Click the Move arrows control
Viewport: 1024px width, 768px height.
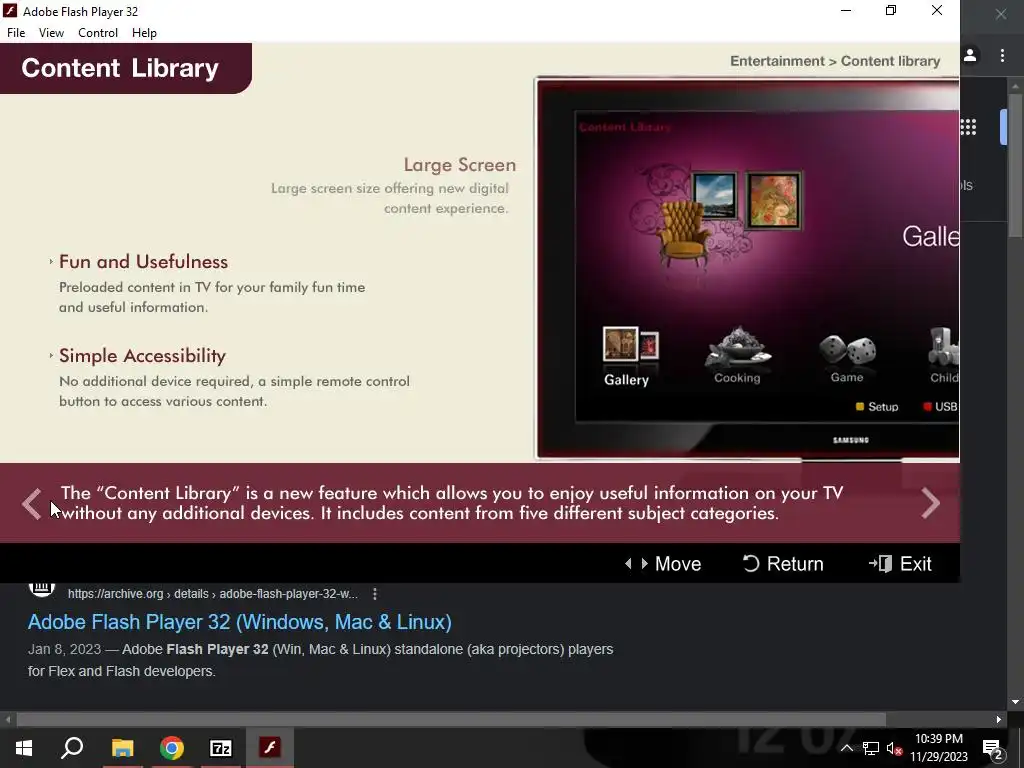pyautogui.click(x=662, y=564)
